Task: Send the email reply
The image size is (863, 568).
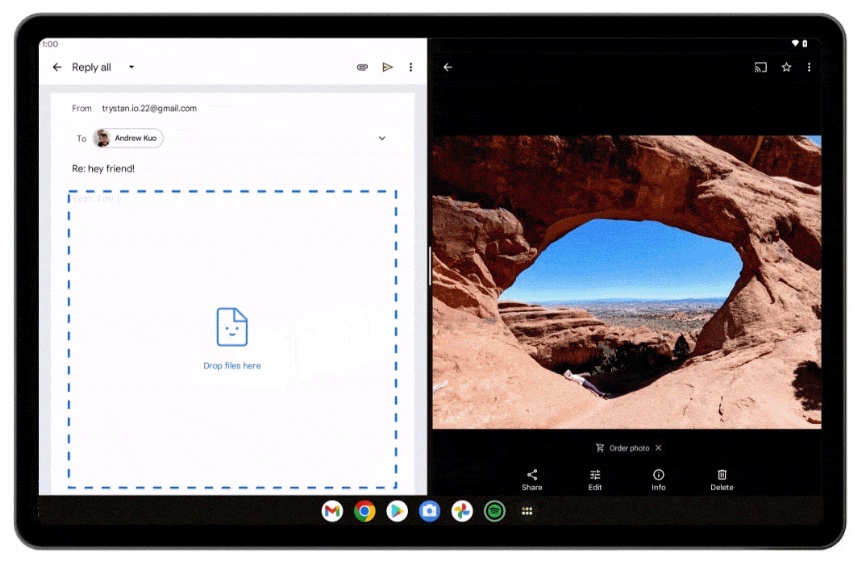Action: click(387, 67)
